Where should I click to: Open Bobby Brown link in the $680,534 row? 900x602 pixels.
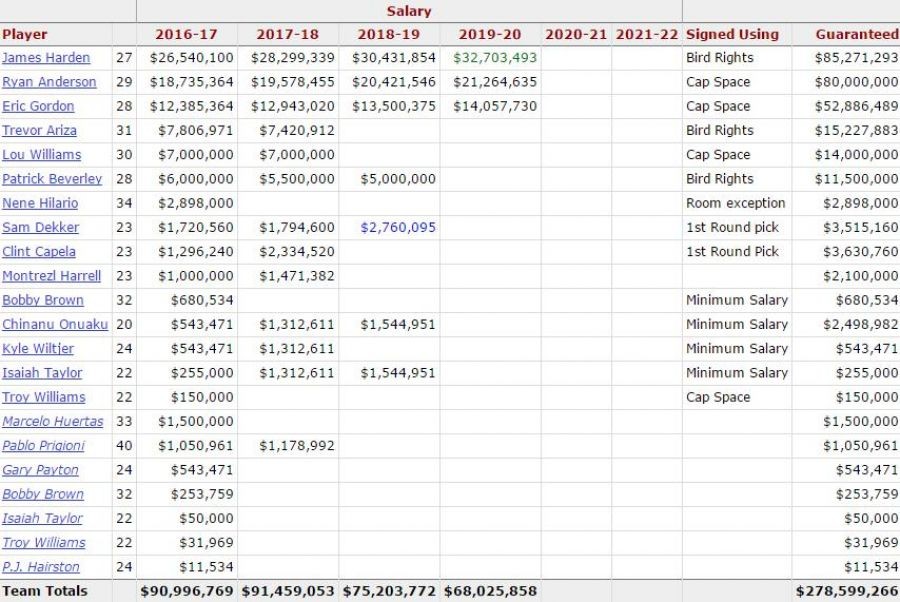(42, 300)
